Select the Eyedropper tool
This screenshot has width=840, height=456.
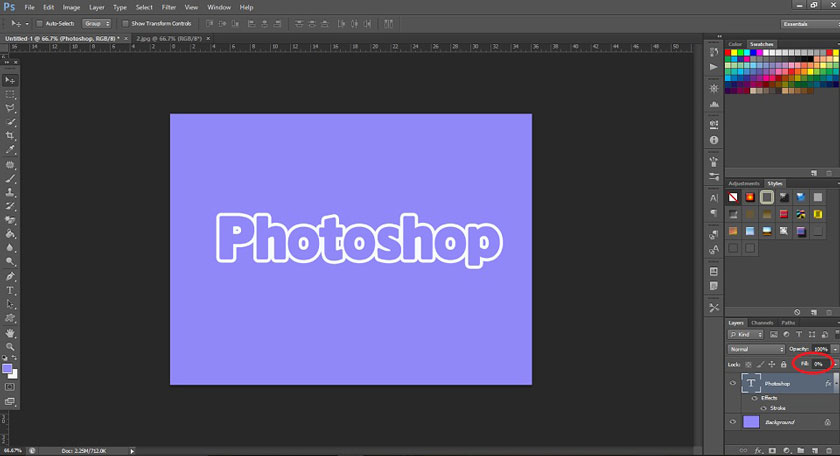coord(10,150)
